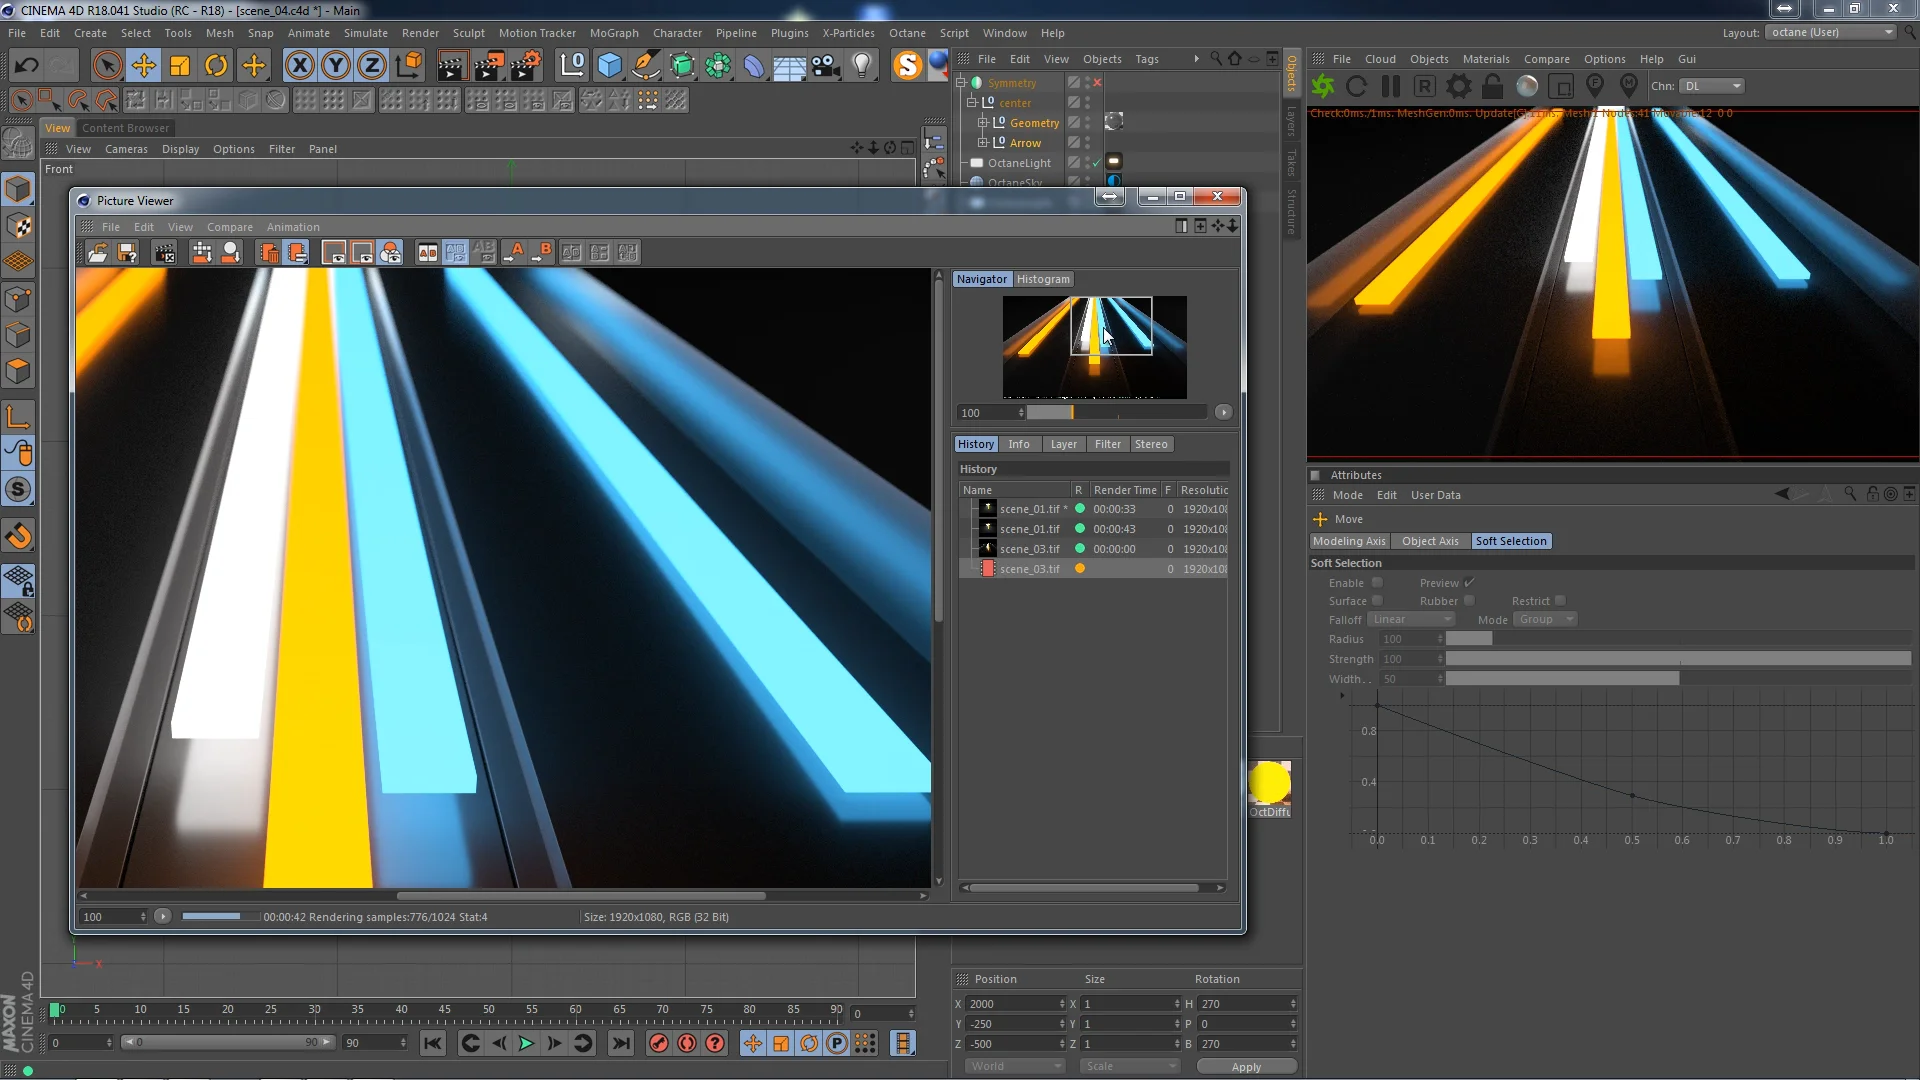The height and width of the screenshot is (1080, 1920).
Task: Collapse the center null tree node
Action: (971, 103)
